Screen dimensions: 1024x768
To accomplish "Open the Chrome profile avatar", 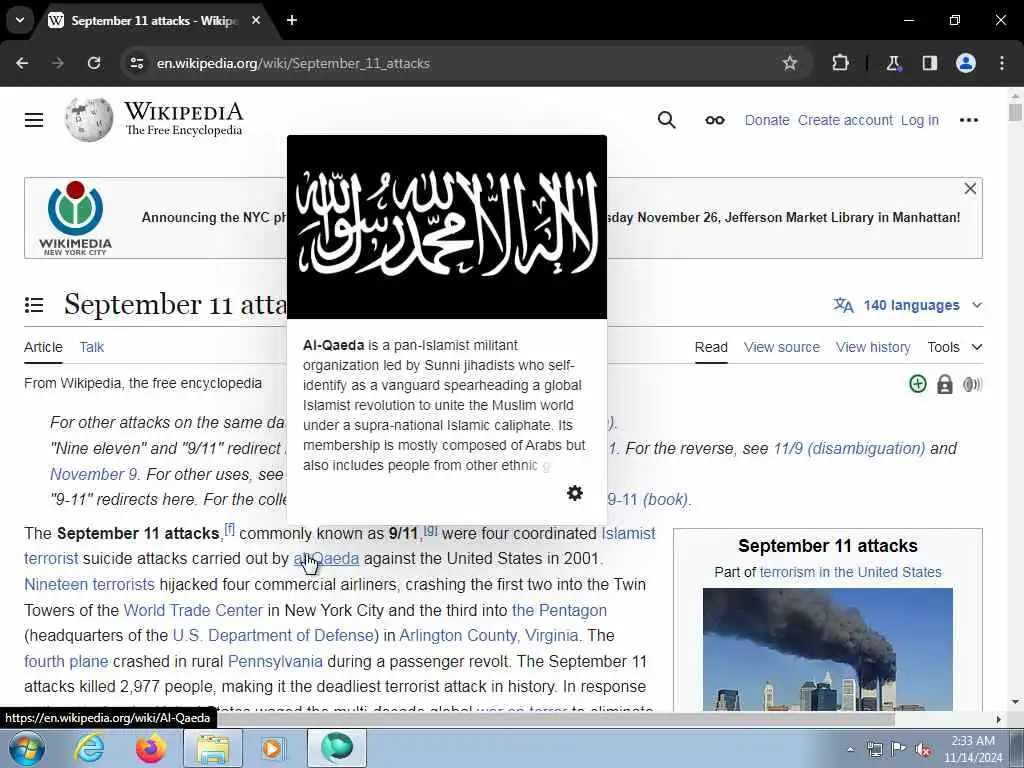I will [x=966, y=63].
